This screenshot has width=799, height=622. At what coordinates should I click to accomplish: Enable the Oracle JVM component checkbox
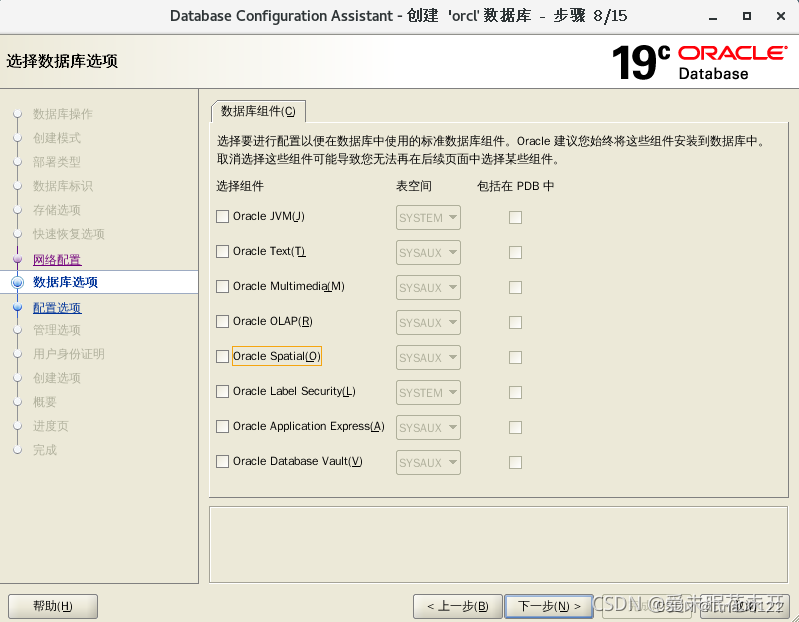(222, 217)
